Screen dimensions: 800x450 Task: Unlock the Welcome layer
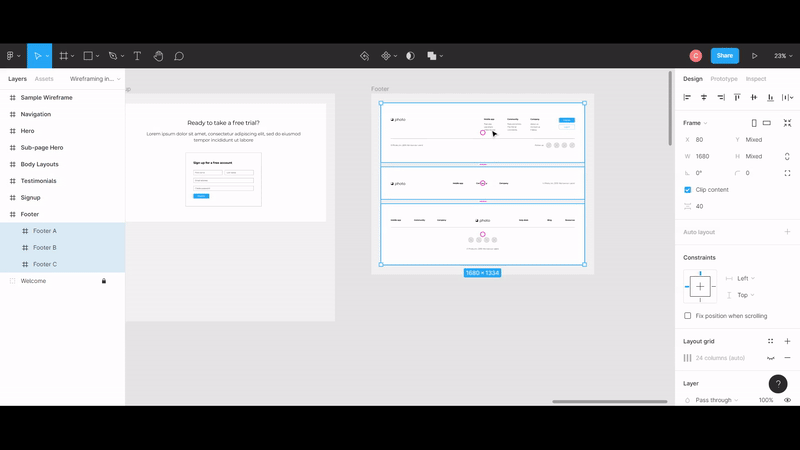(x=104, y=281)
